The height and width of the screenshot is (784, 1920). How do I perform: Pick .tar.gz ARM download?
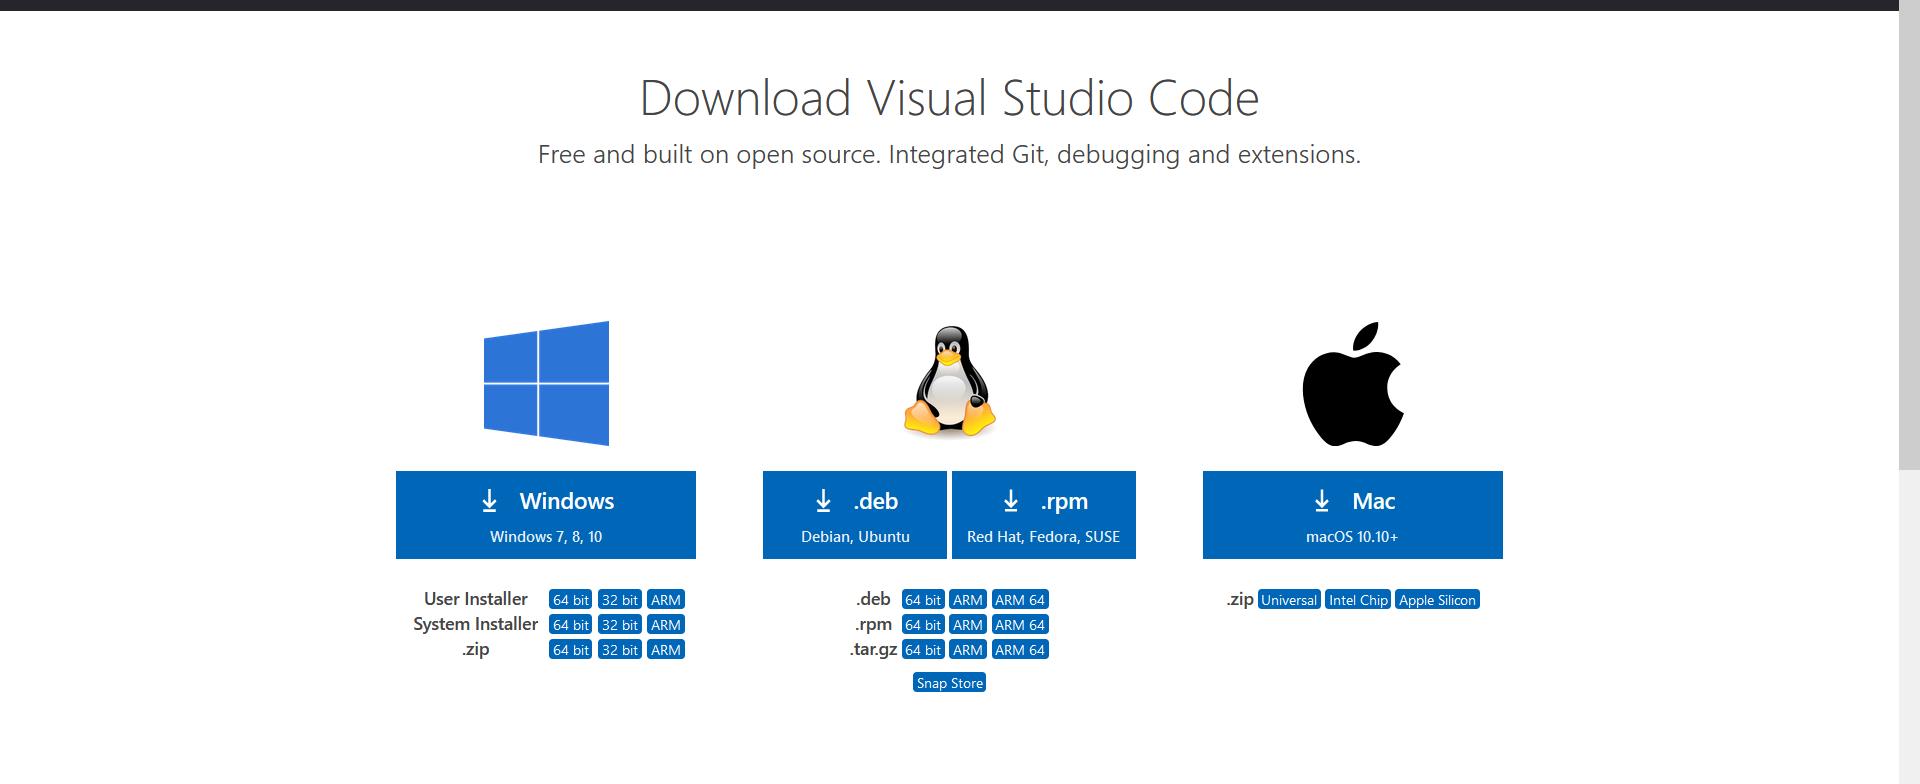(x=968, y=650)
